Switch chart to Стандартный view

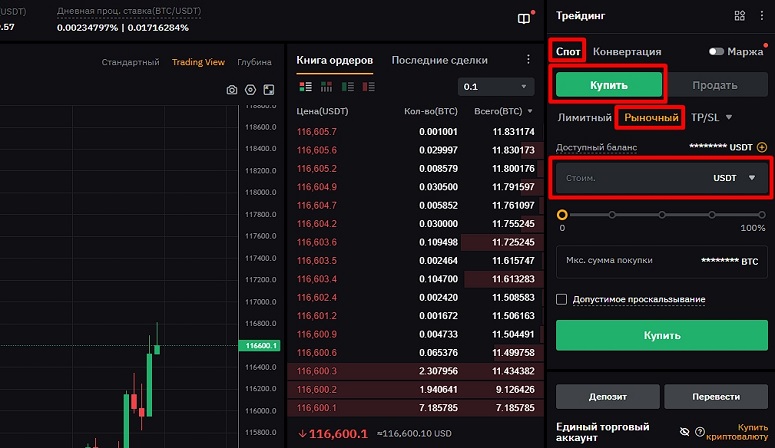[x=130, y=62]
